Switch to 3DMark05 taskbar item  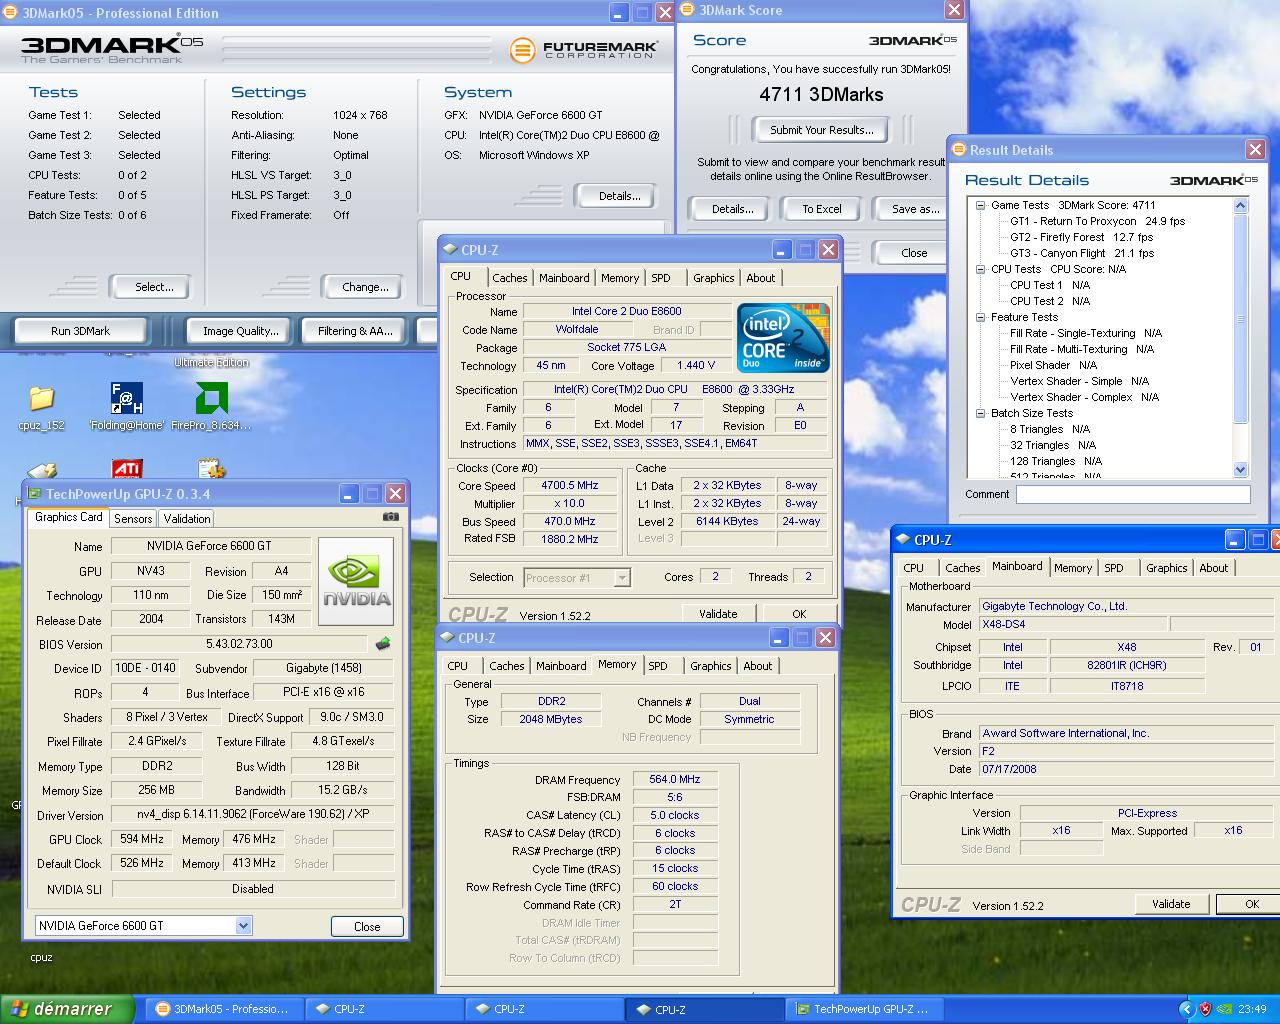coord(223,1009)
